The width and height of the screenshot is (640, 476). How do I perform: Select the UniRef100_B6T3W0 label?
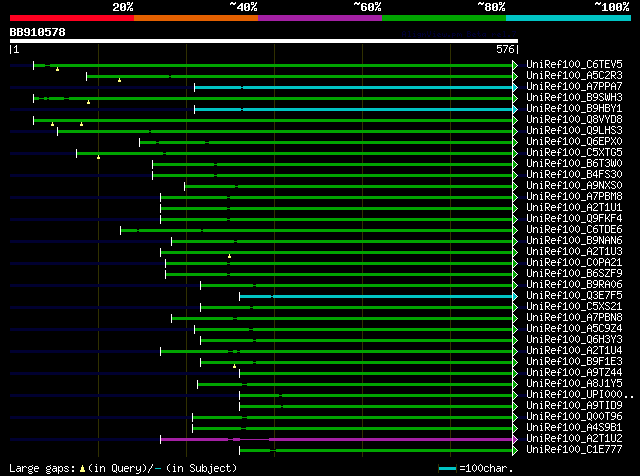(x=574, y=164)
